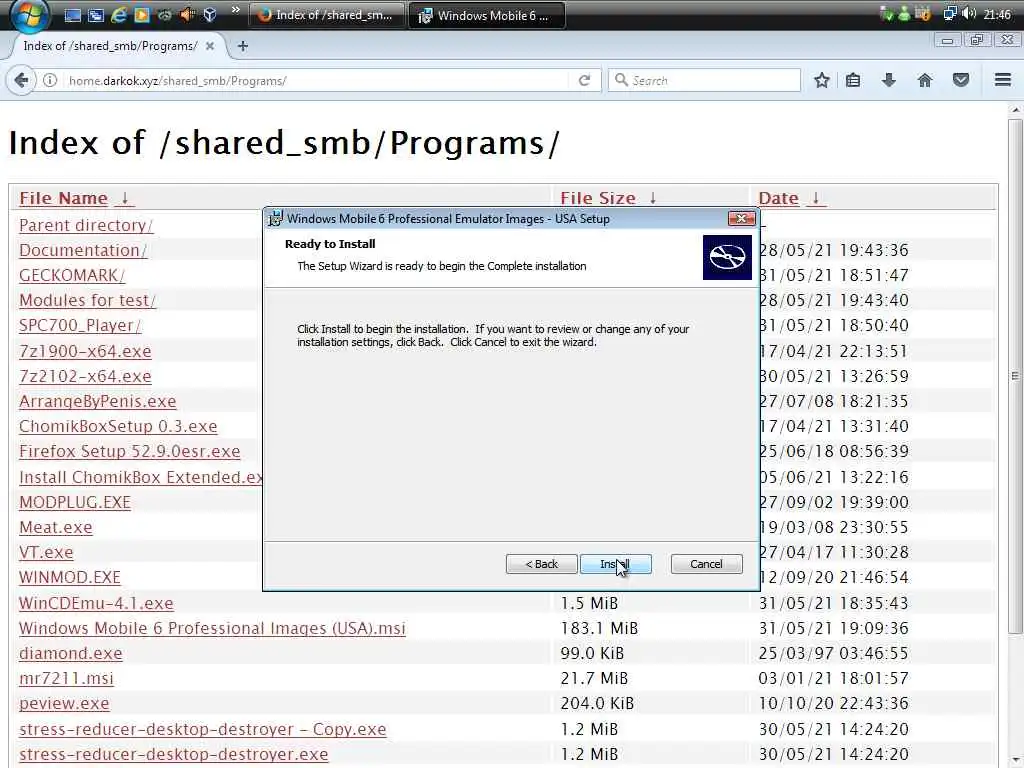1024x768 pixels.
Task: Click green user tray icon
Action: 904,14
